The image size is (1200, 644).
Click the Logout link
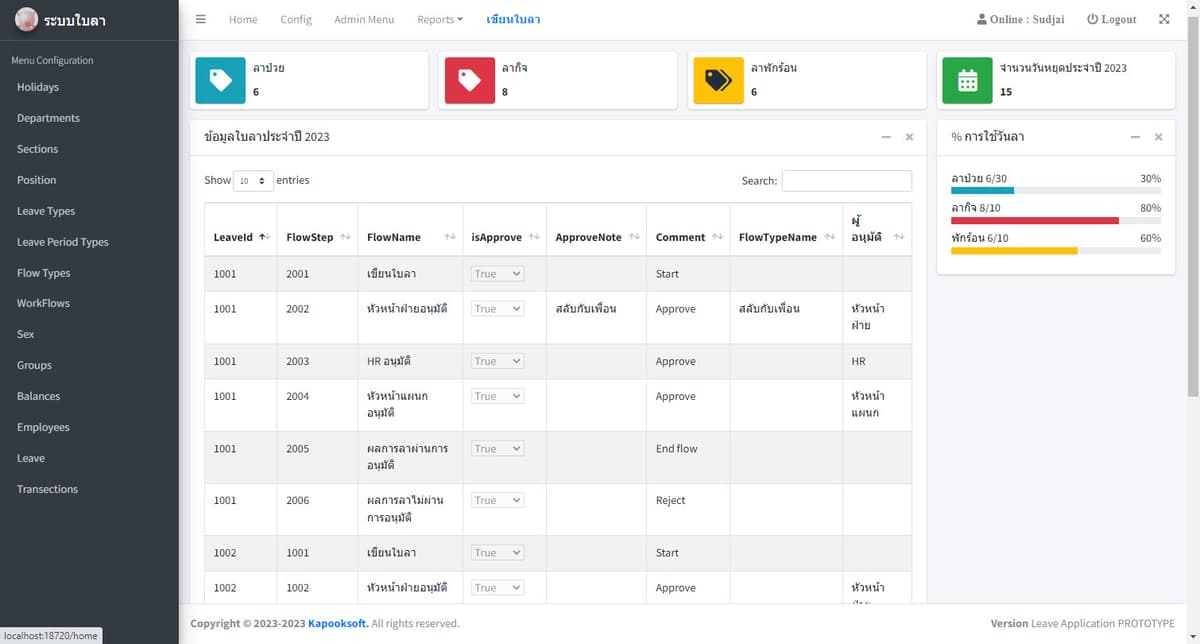pyautogui.click(x=1112, y=19)
